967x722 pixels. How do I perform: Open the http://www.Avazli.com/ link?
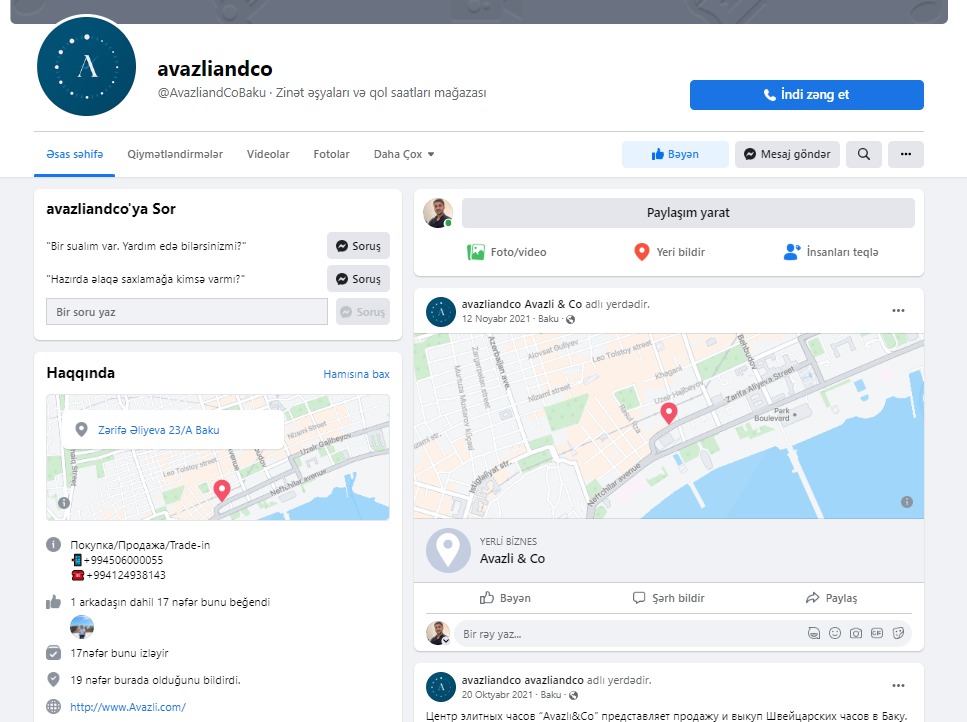click(x=128, y=707)
